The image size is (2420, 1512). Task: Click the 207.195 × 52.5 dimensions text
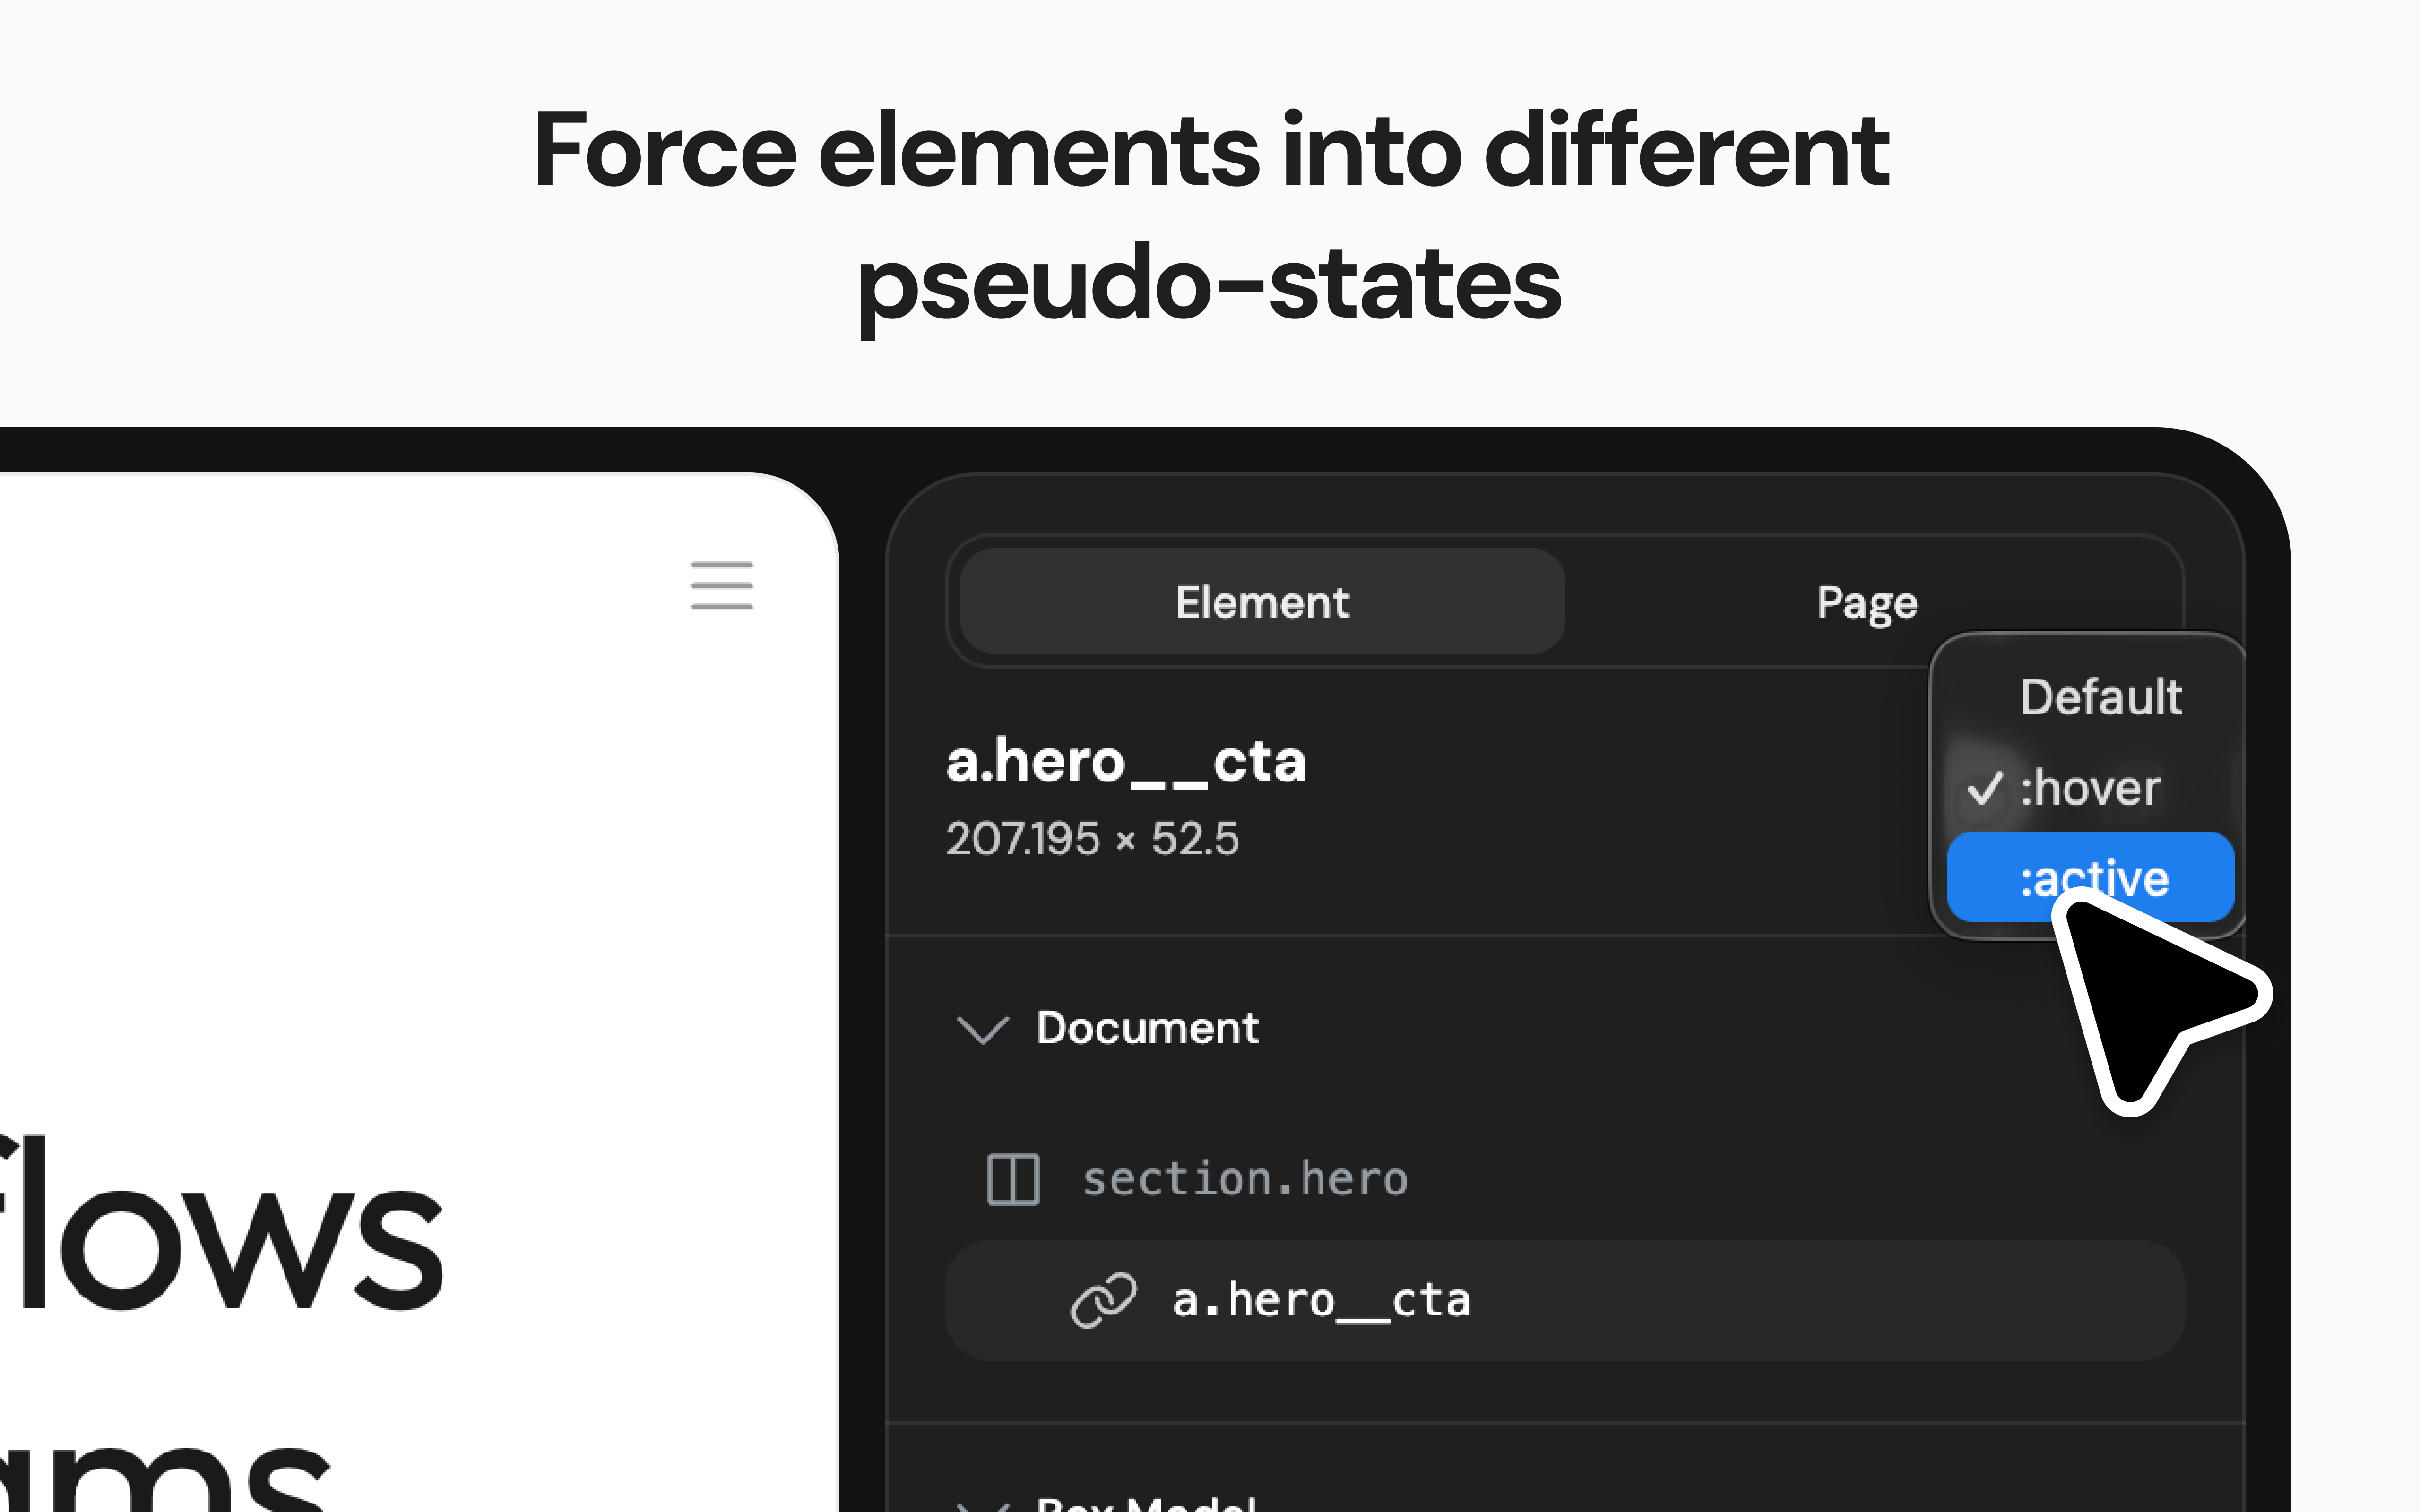(x=1092, y=838)
